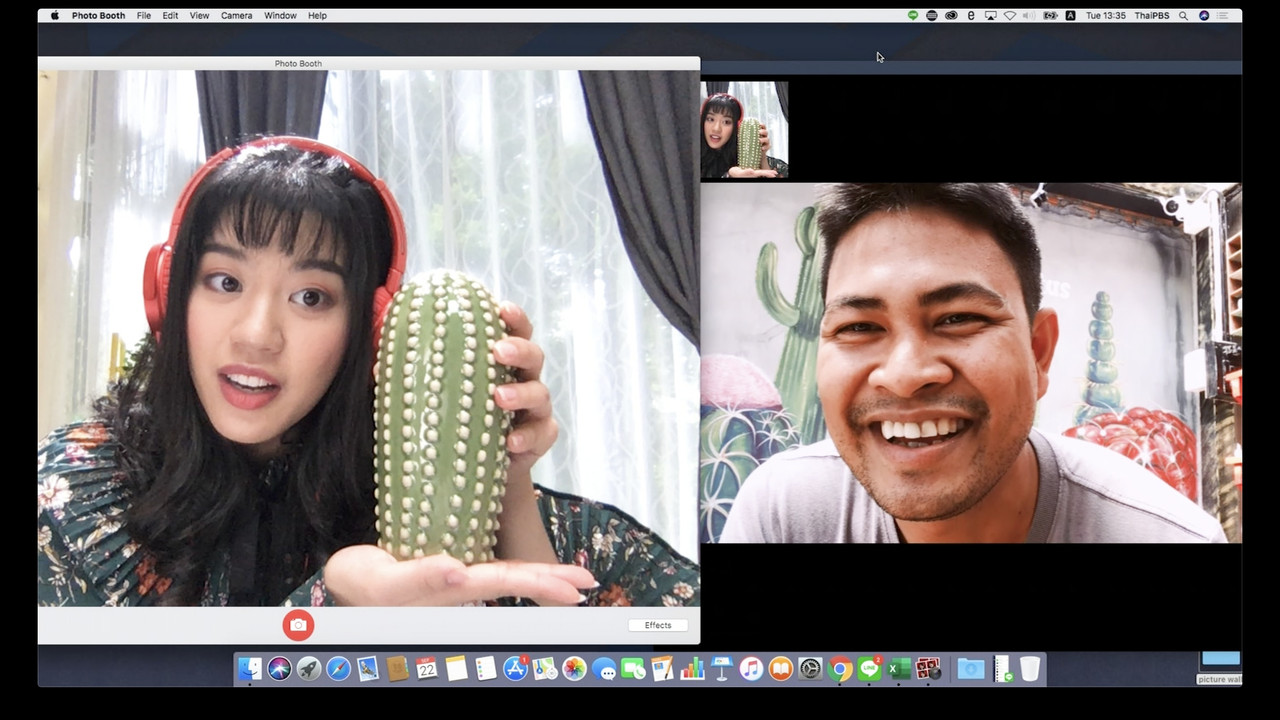Screen dimensions: 1280x720
Task: Open the Camera menu
Action: point(236,16)
